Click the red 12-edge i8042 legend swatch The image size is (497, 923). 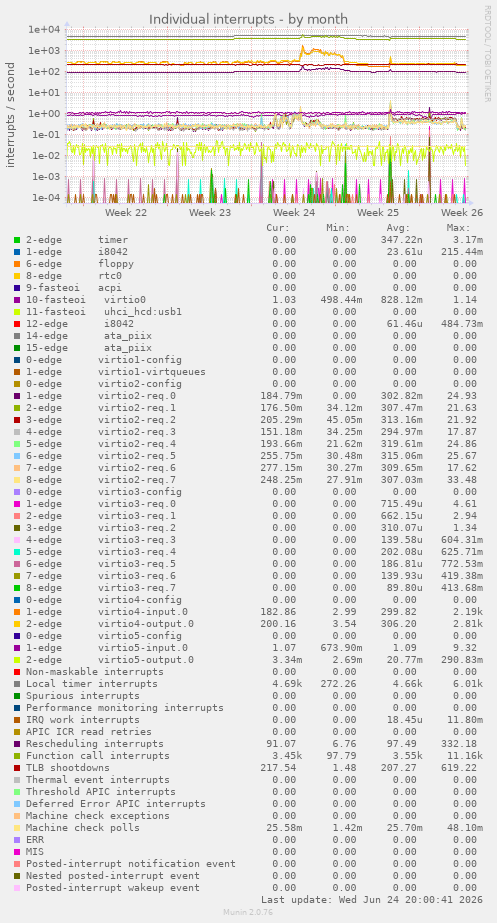(17, 324)
